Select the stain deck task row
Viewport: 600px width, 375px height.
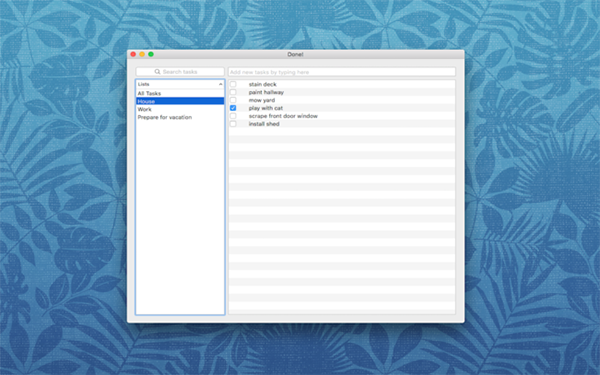click(342, 84)
